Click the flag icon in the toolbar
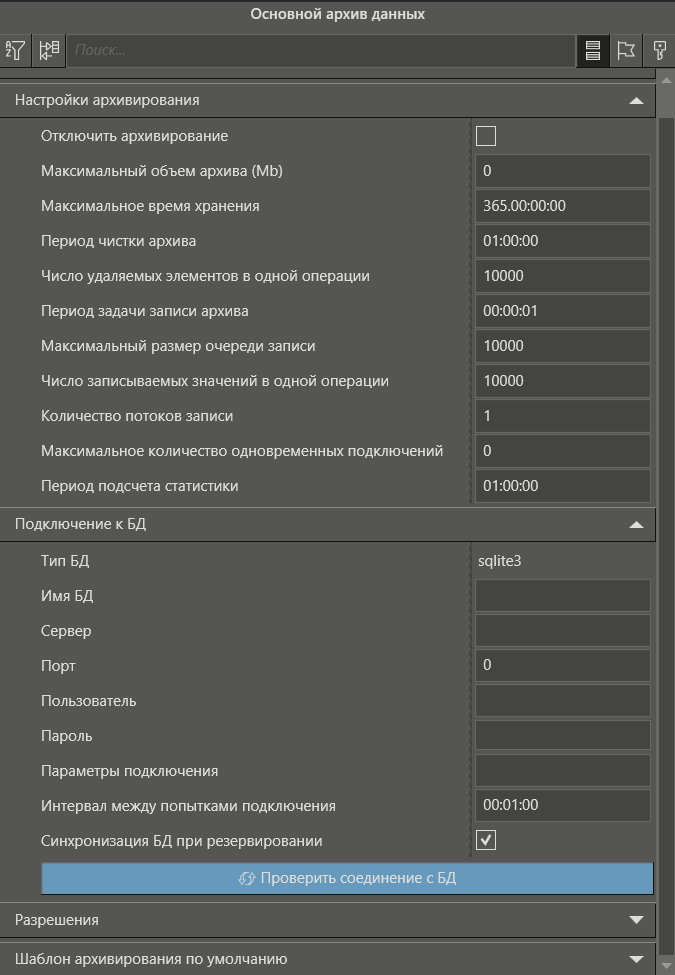Image resolution: width=675 pixels, height=975 pixels. pyautogui.click(x=626, y=50)
